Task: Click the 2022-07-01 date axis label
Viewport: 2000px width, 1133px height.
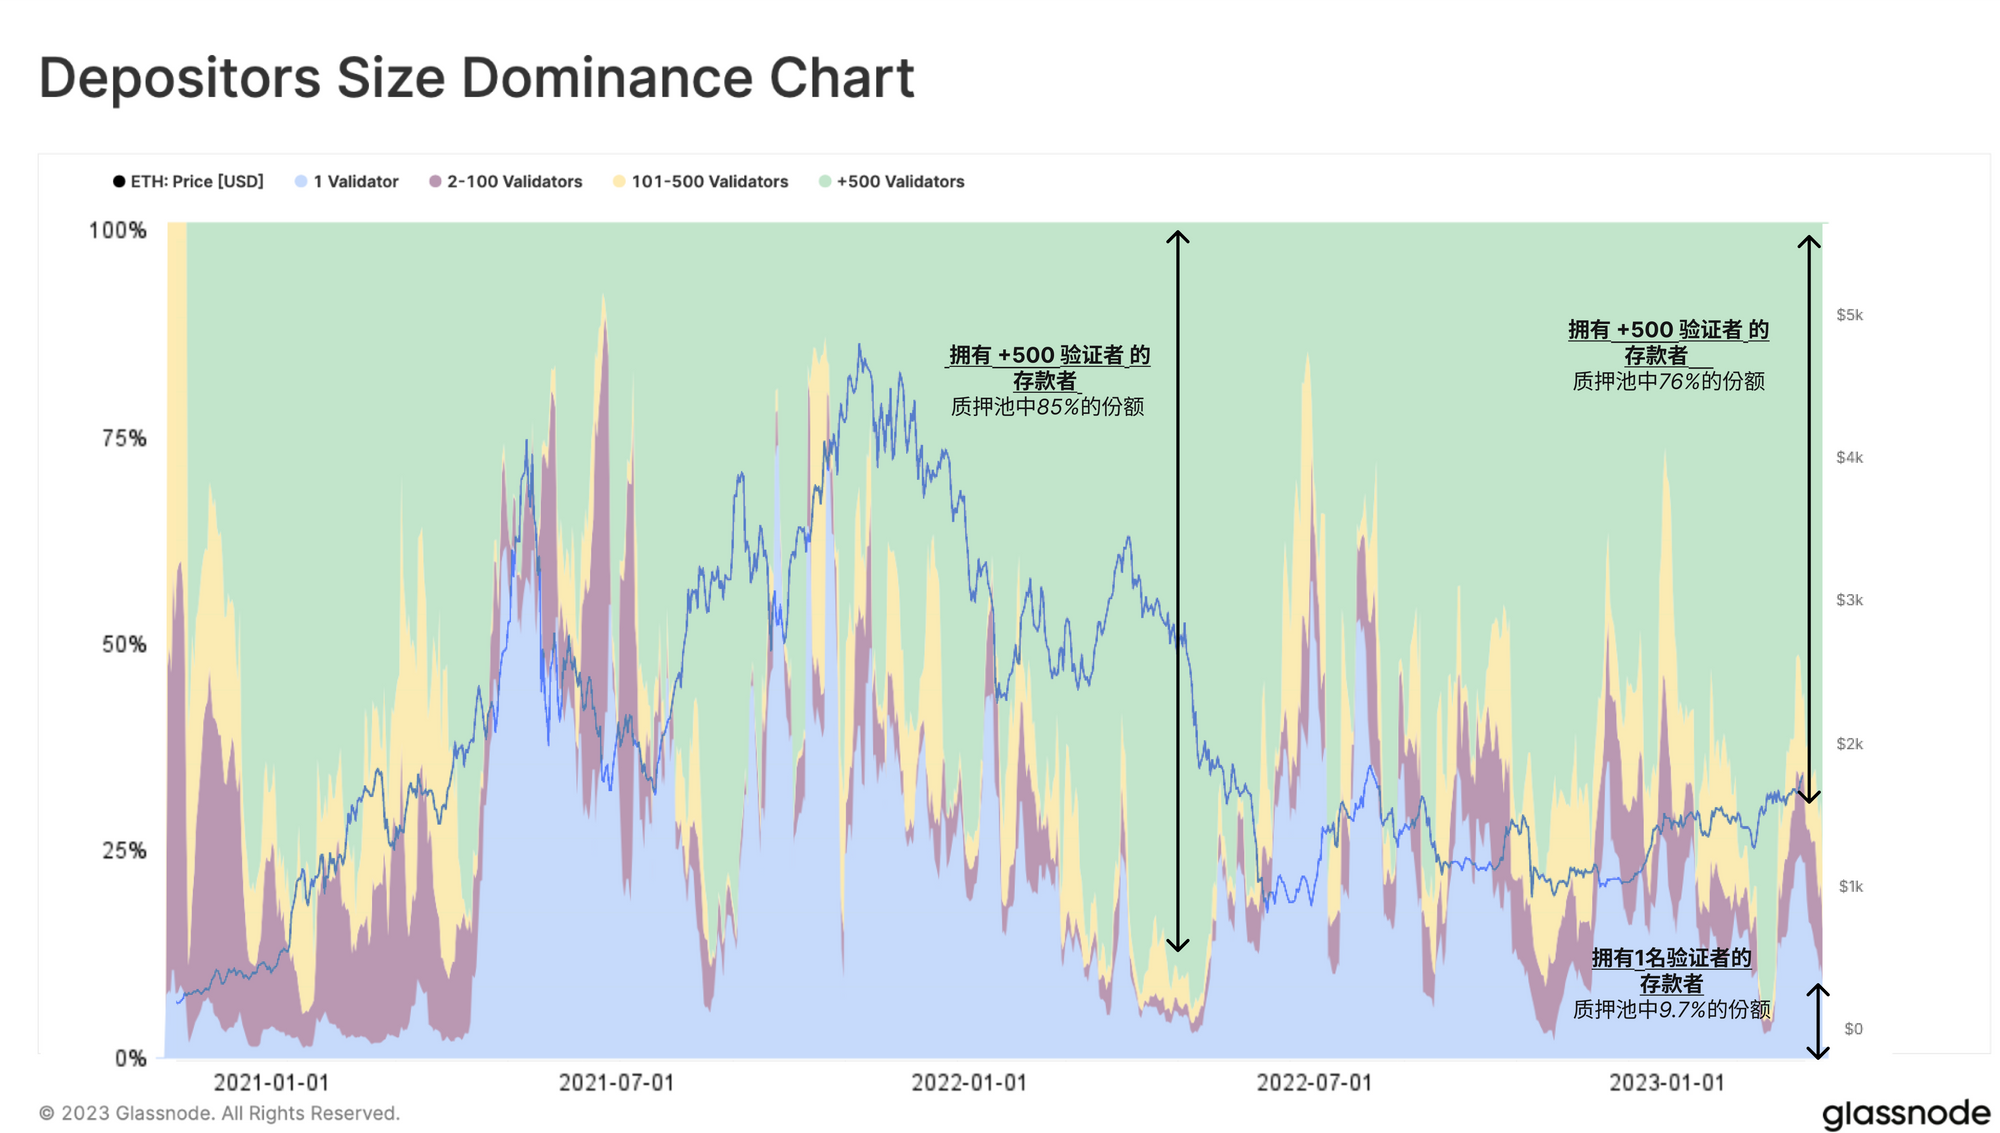Action: coord(1313,1082)
